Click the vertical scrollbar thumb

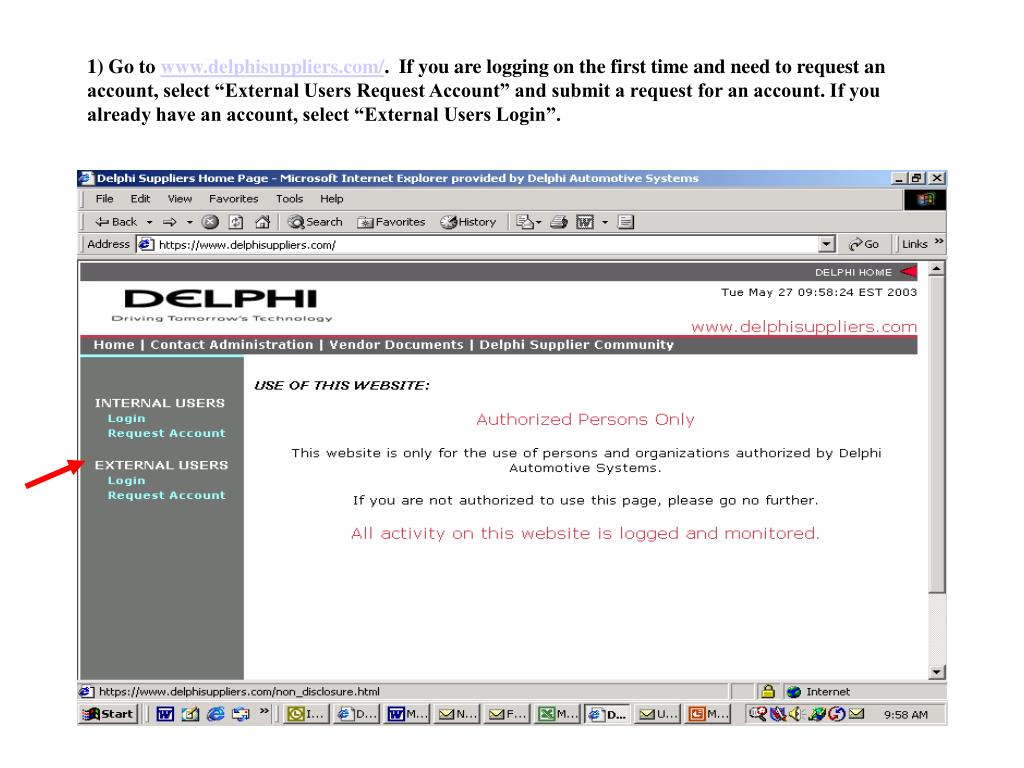coord(936,434)
